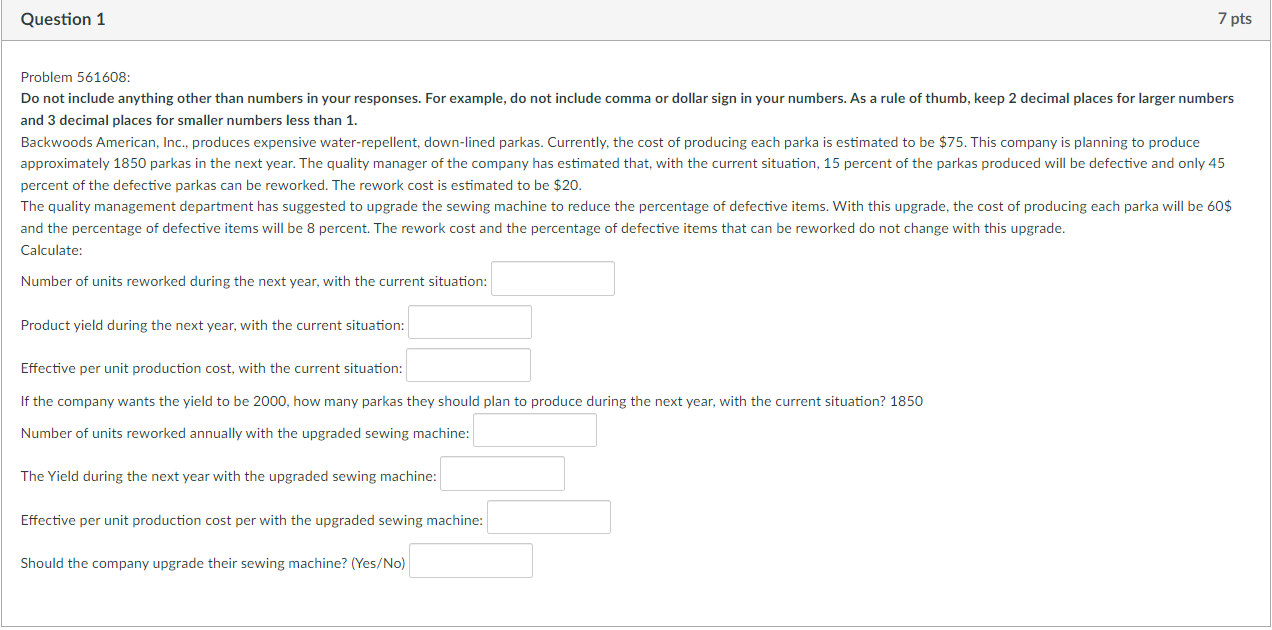Select the yield input for upgraded sewing machine
This screenshot has width=1272, height=630.
coord(502,472)
